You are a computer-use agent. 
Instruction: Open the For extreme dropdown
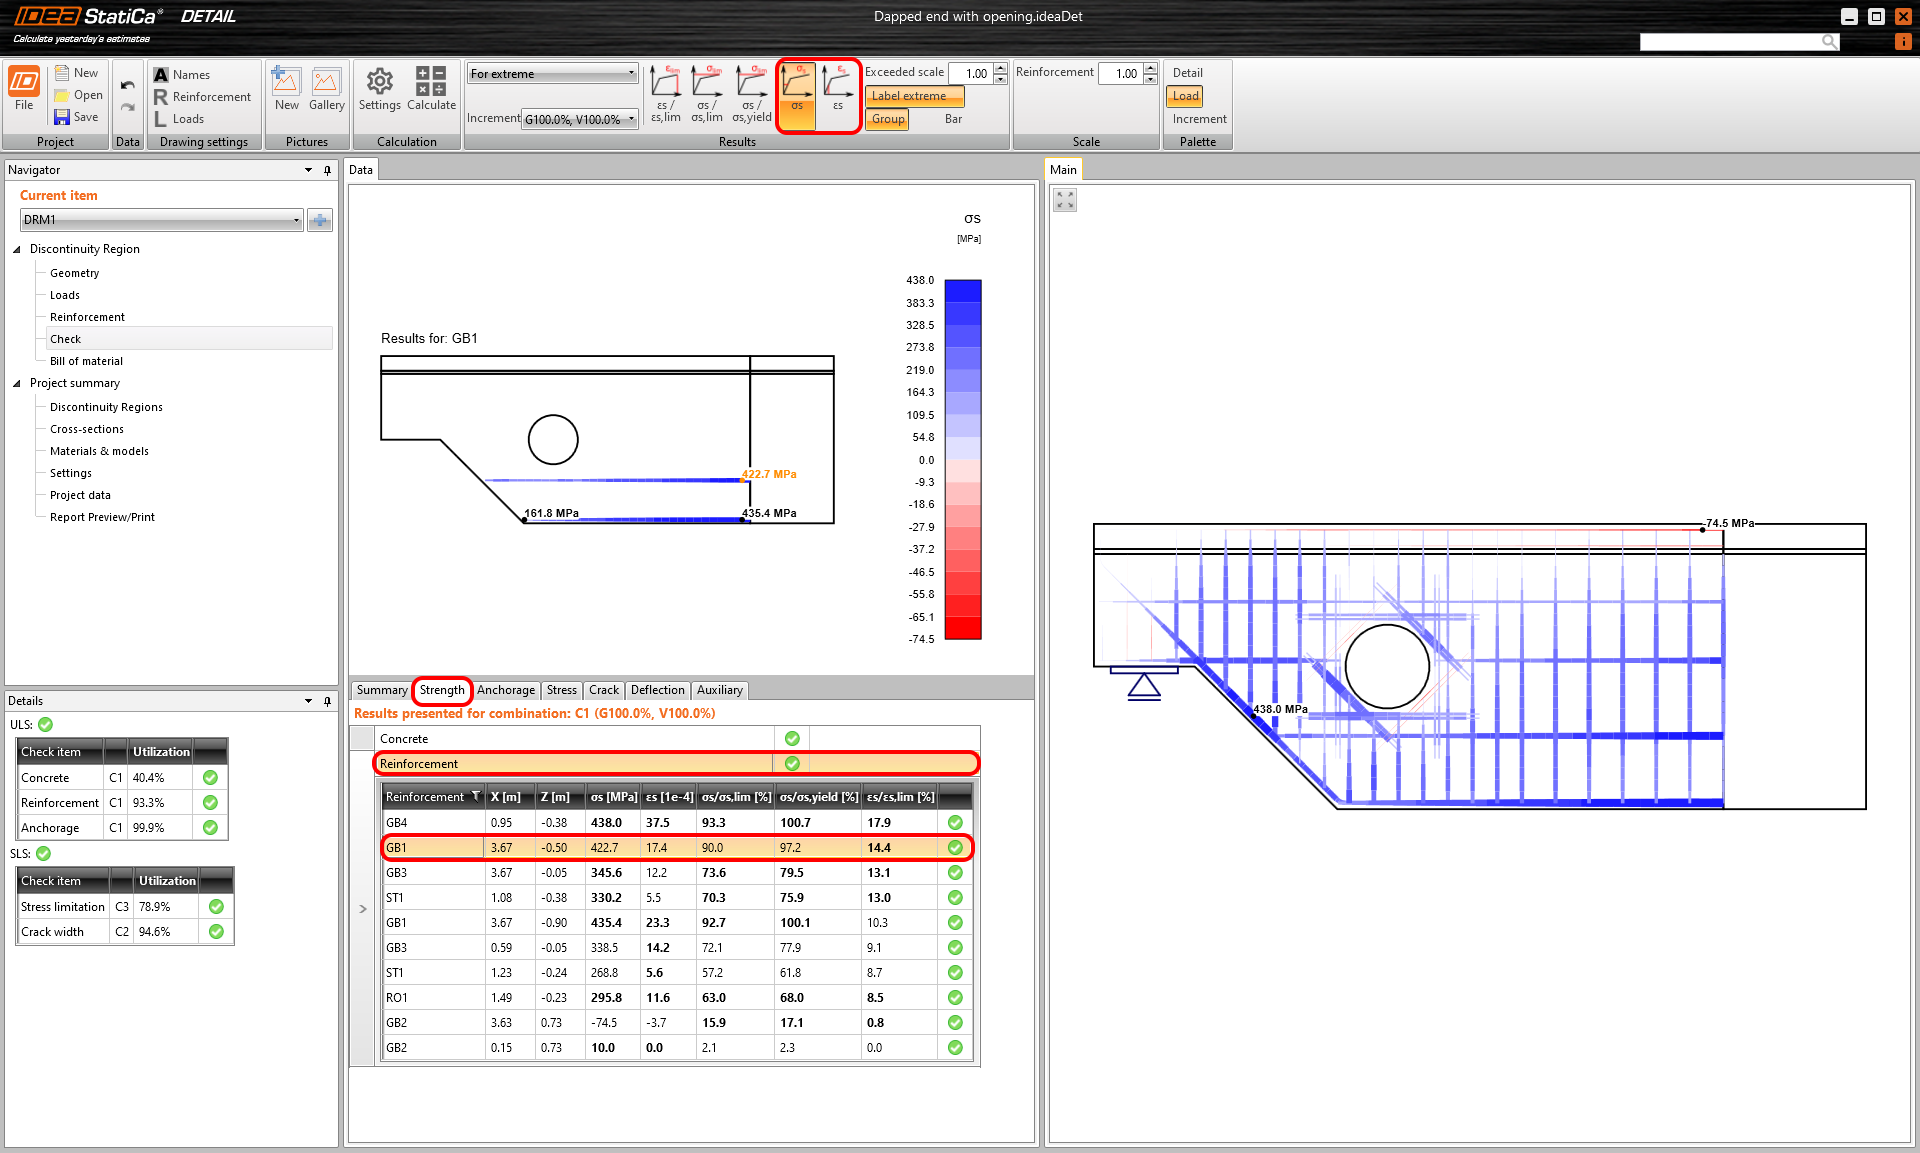pyautogui.click(x=552, y=73)
